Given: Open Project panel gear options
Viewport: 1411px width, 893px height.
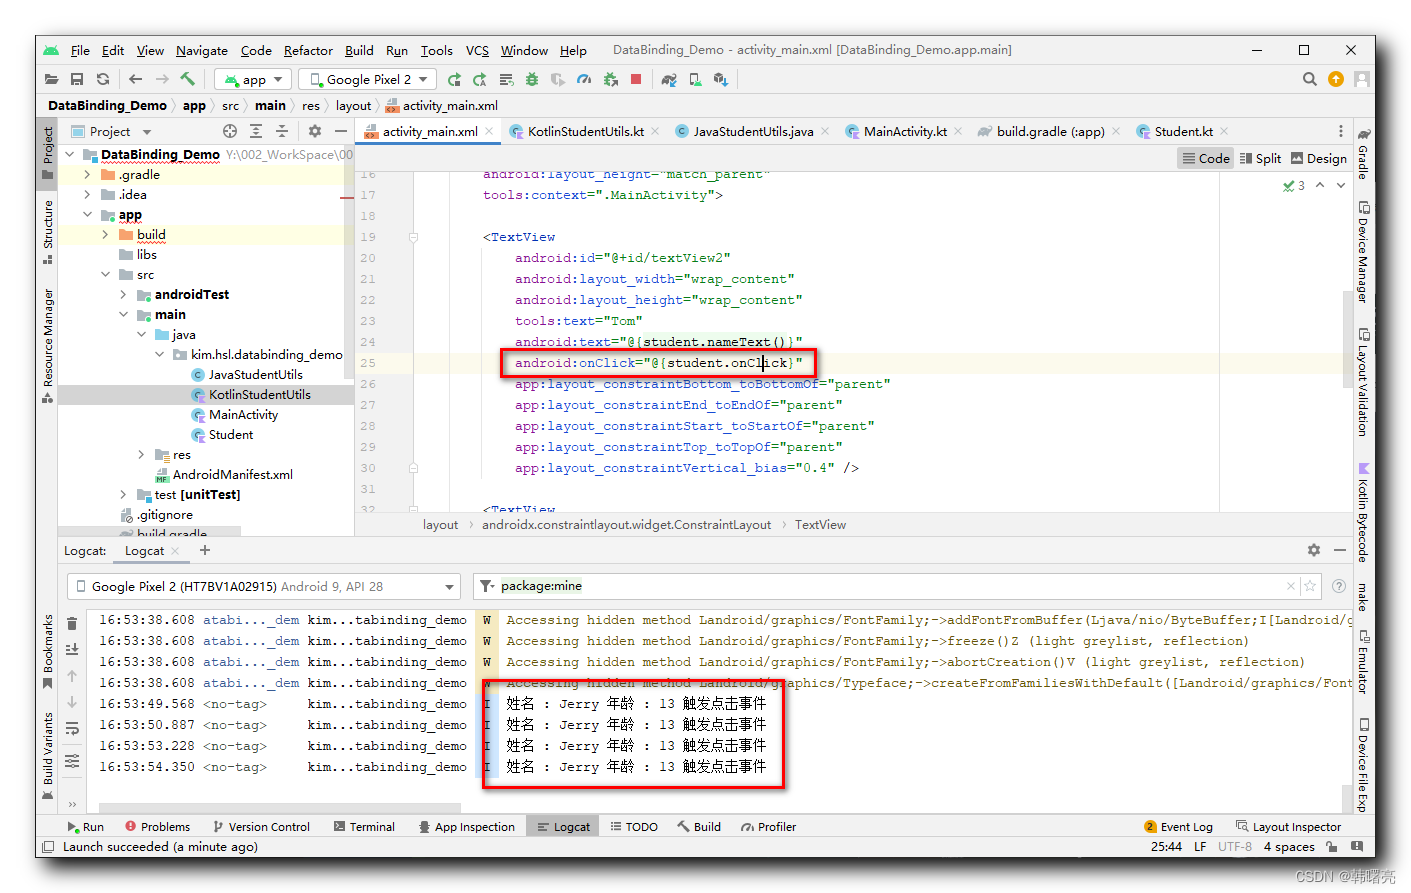Looking at the screenshot, I should pos(315,131).
